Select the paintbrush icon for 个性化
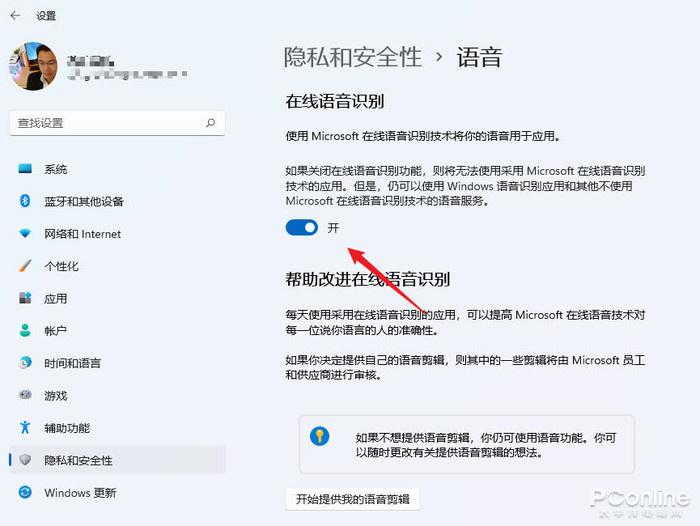 click(x=25, y=266)
